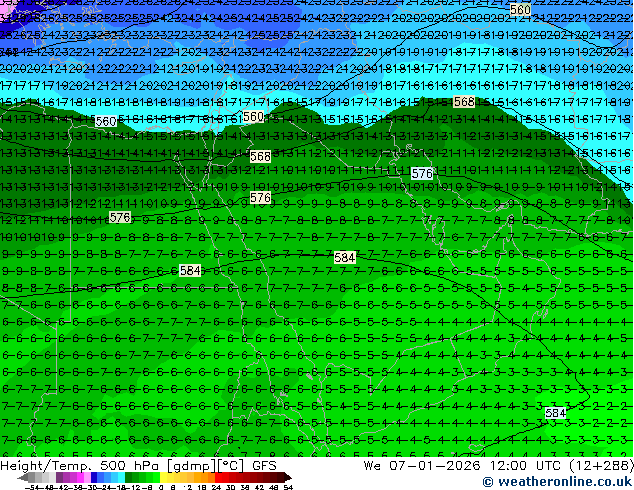Click the grey left arrow end of the legend
Screen dimensions: 634x490
click(x=22, y=477)
